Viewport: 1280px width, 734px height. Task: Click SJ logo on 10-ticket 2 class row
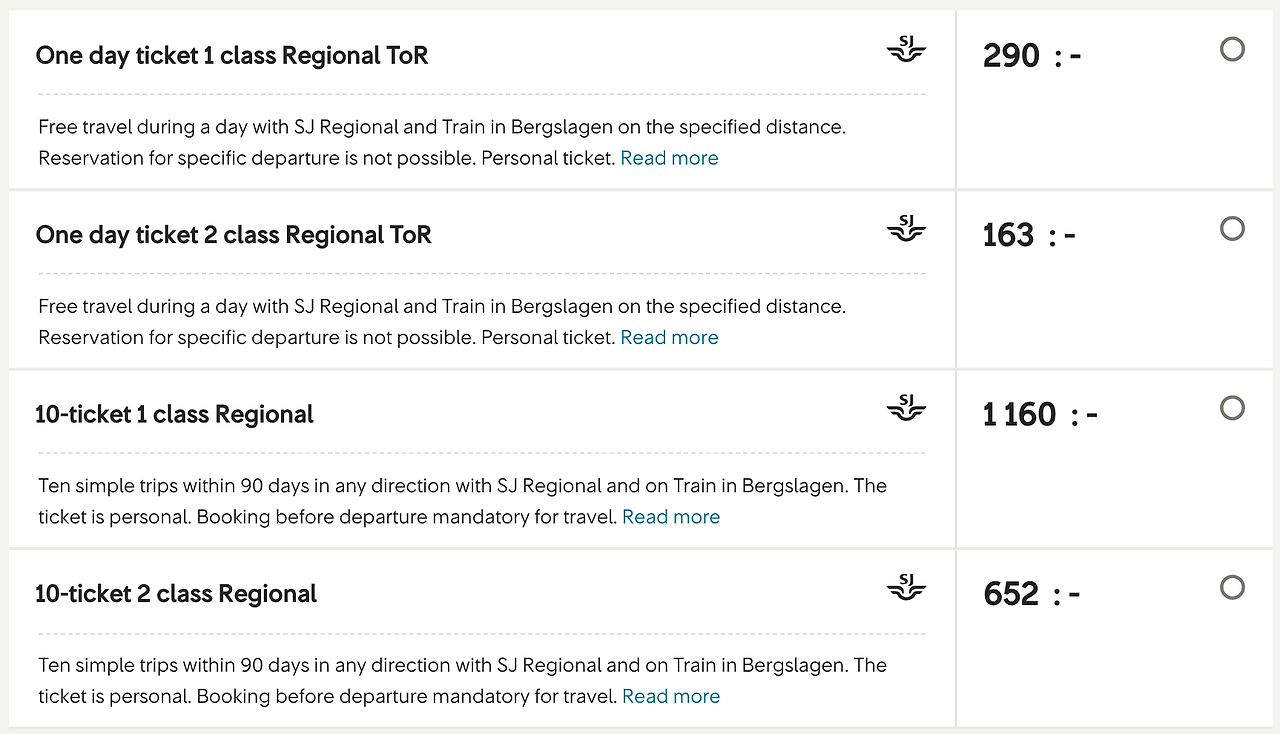(906, 587)
